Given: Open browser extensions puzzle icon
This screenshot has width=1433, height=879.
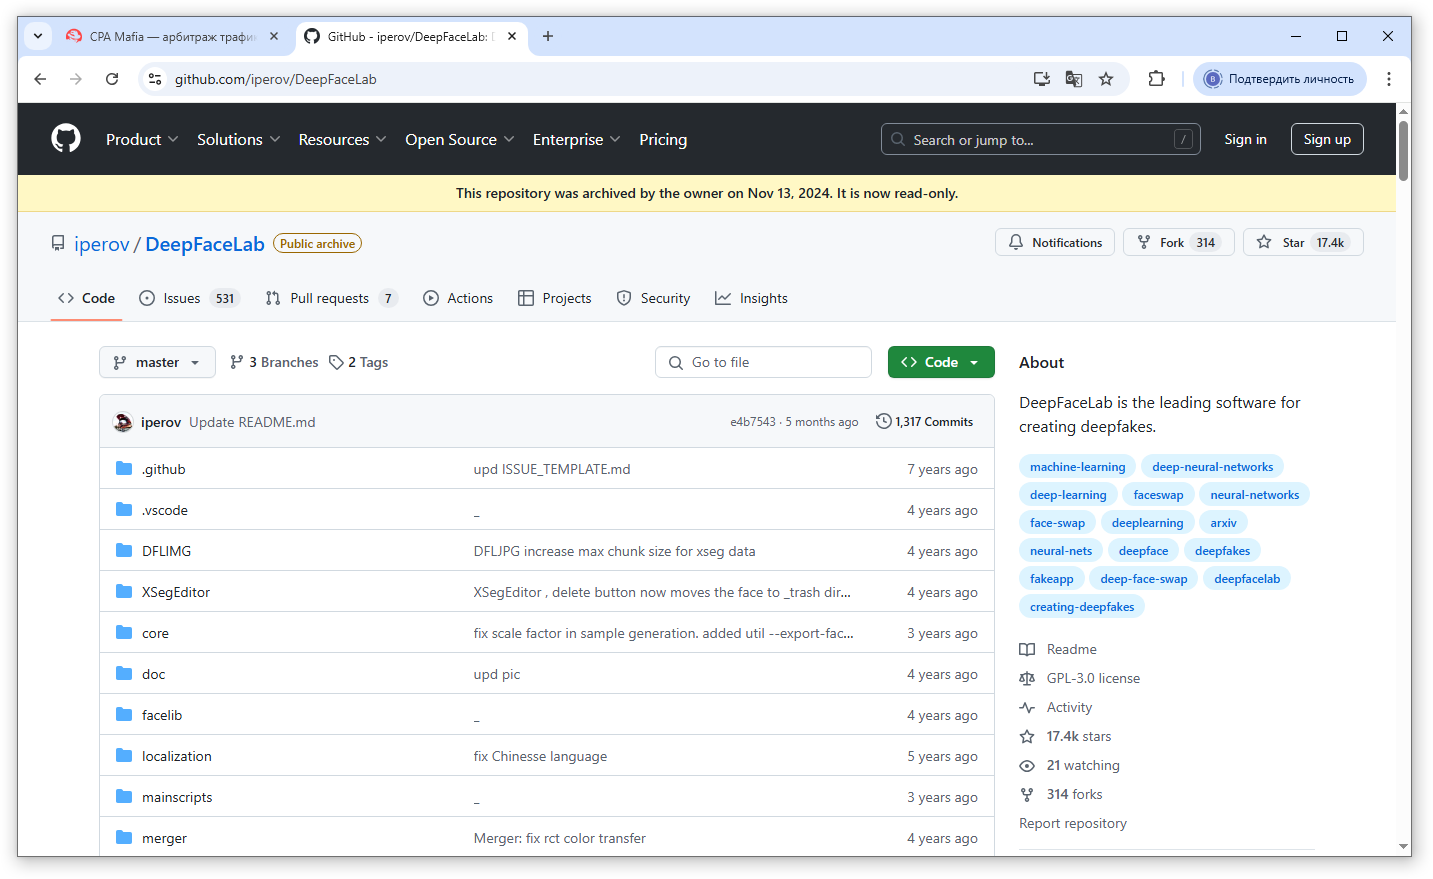Looking at the screenshot, I should coord(1156,79).
